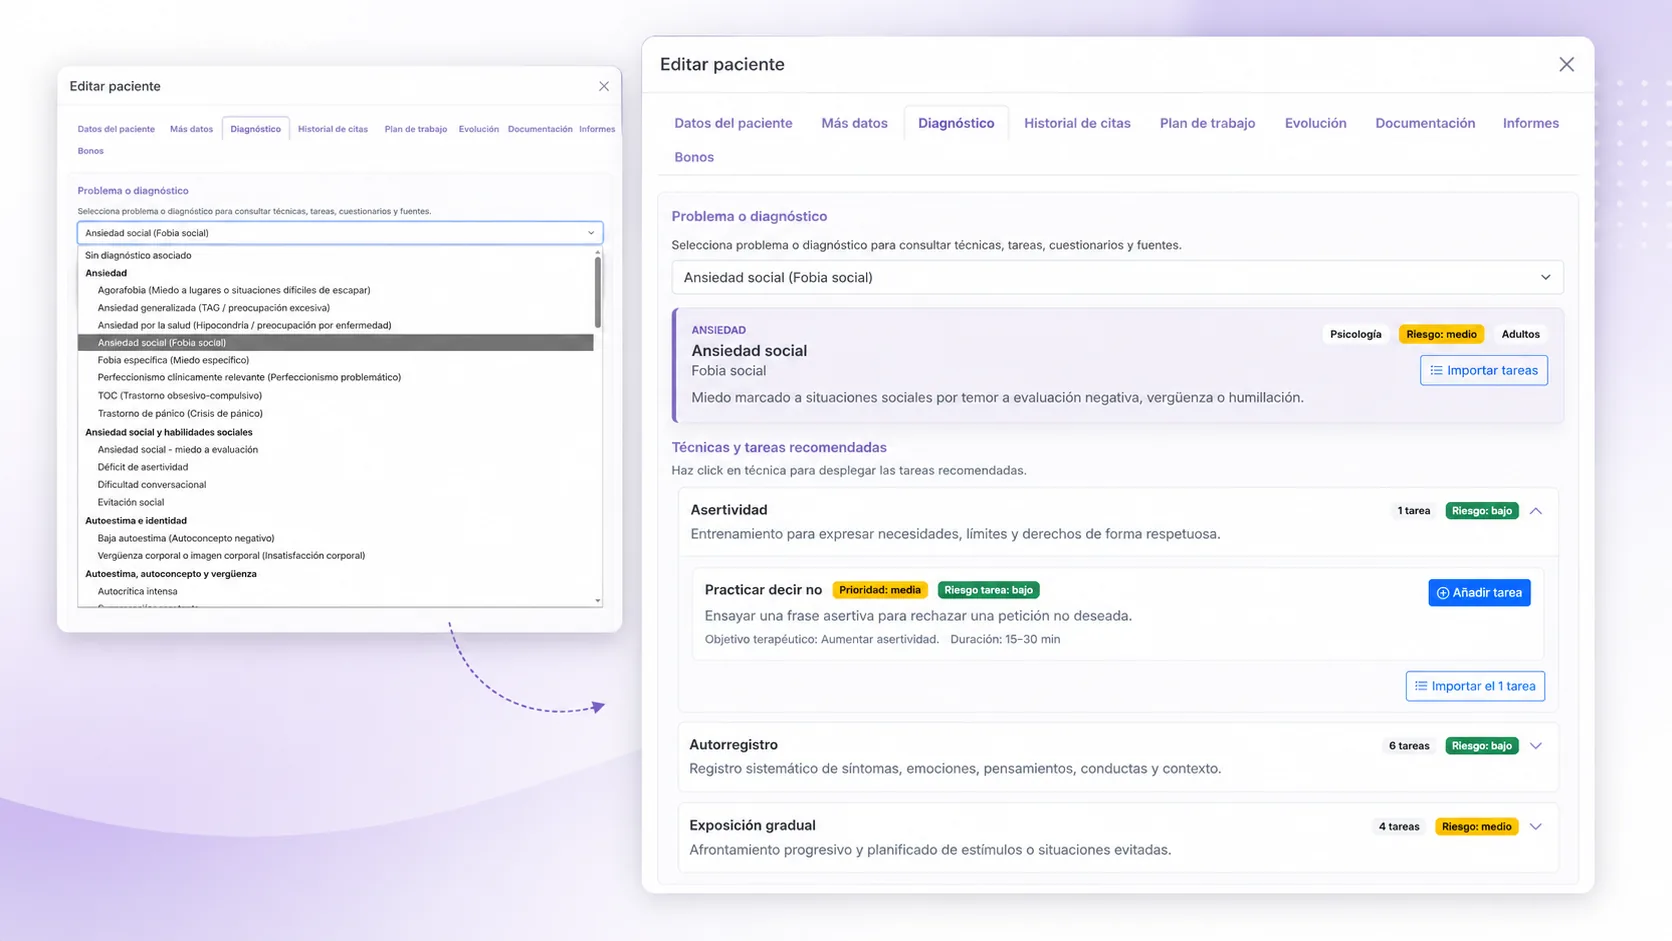Open Más datos tab in large dialog
The width and height of the screenshot is (1672, 941).
pyautogui.click(x=854, y=123)
